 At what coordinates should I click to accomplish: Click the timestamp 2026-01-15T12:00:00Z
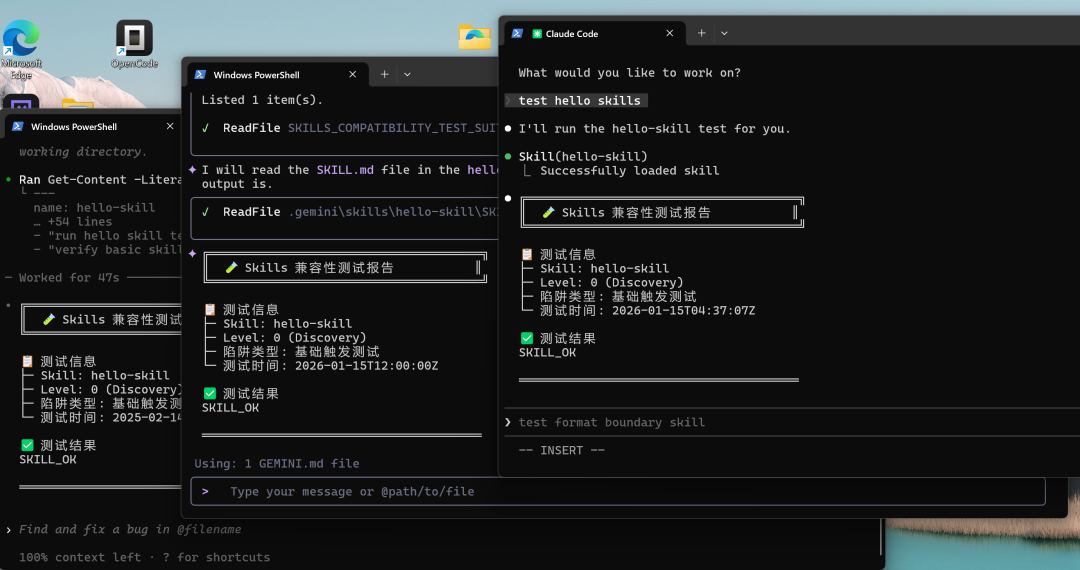pos(366,366)
